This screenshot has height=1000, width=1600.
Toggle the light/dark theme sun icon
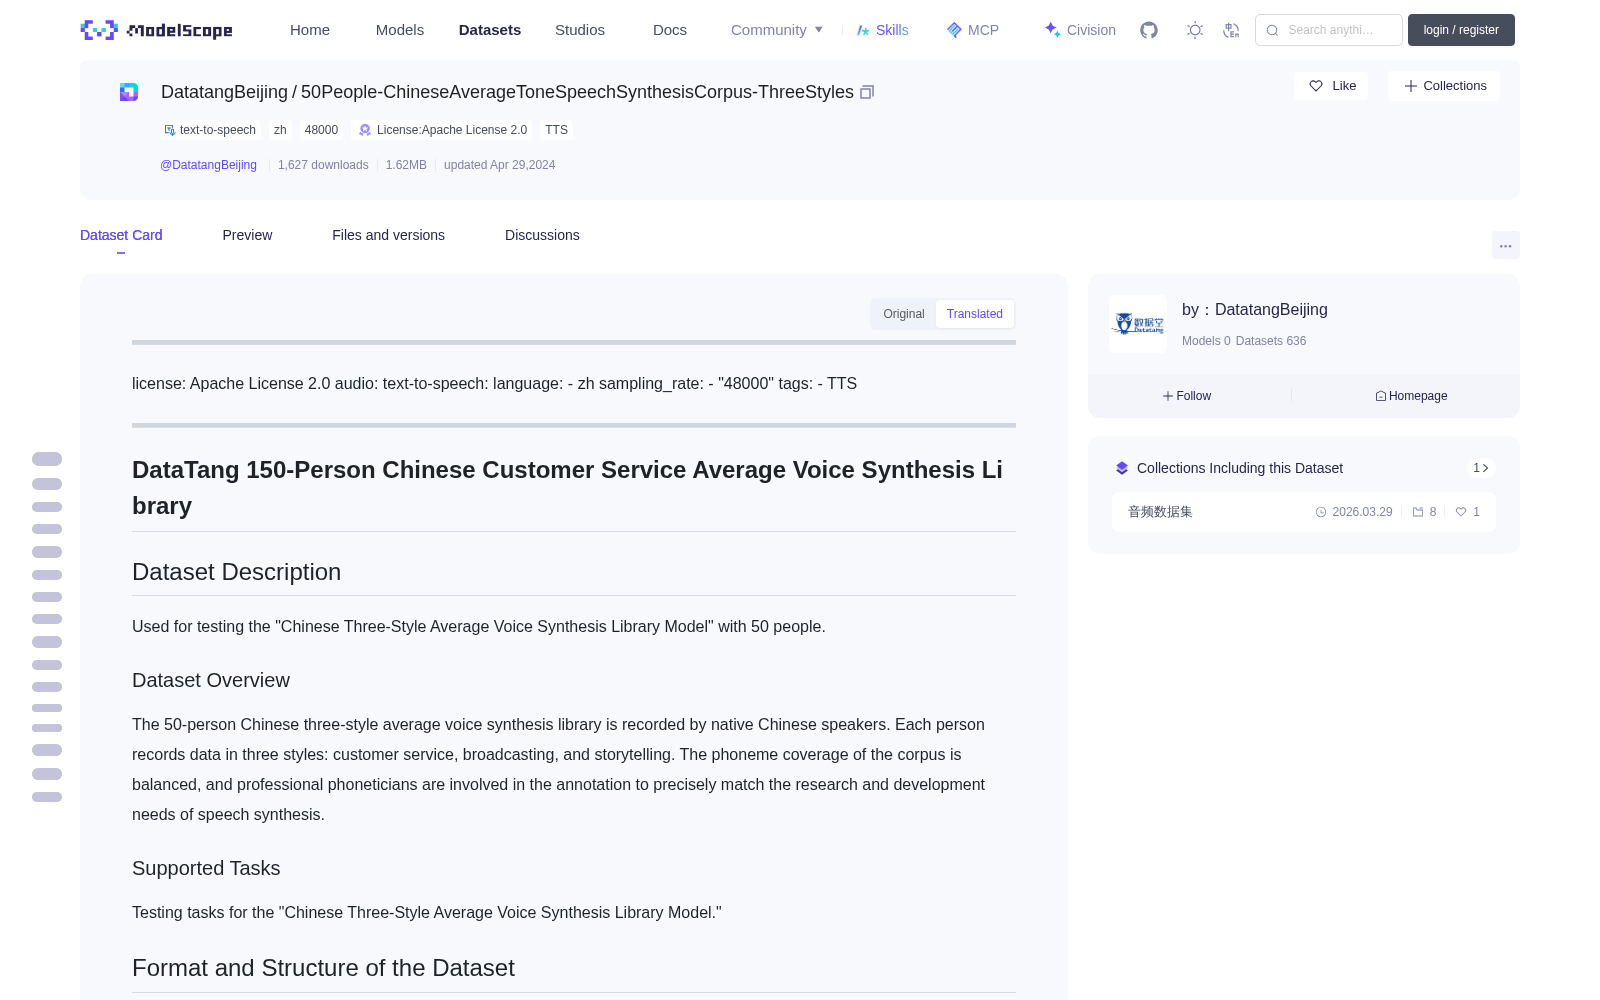click(x=1195, y=30)
